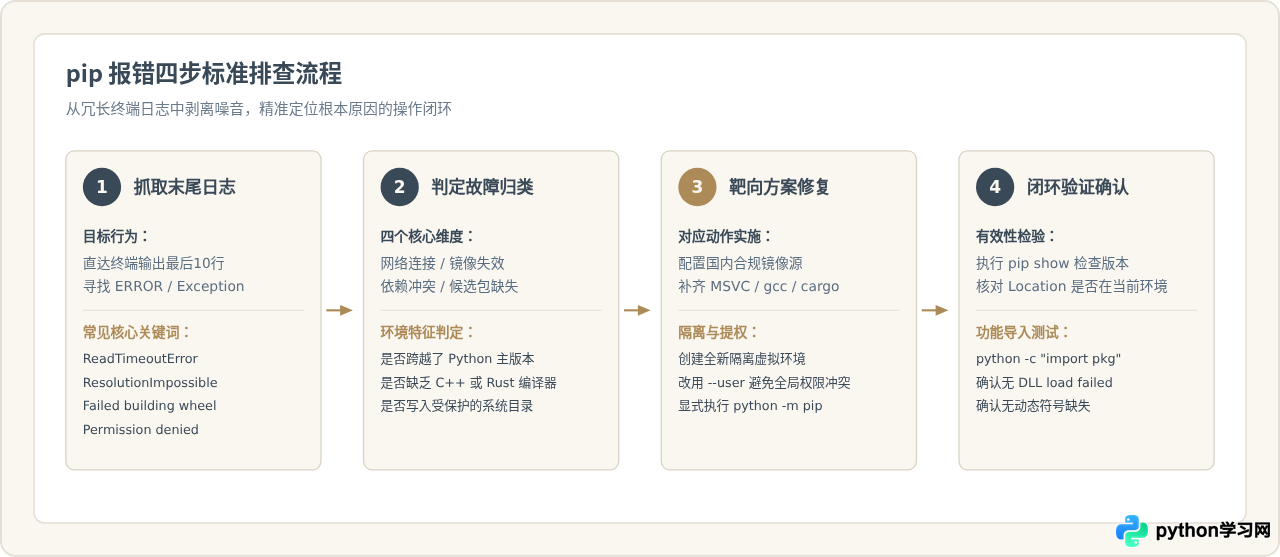Click the label "功能导入测试："
Screen dimensions: 1280x557
pos(1024,332)
